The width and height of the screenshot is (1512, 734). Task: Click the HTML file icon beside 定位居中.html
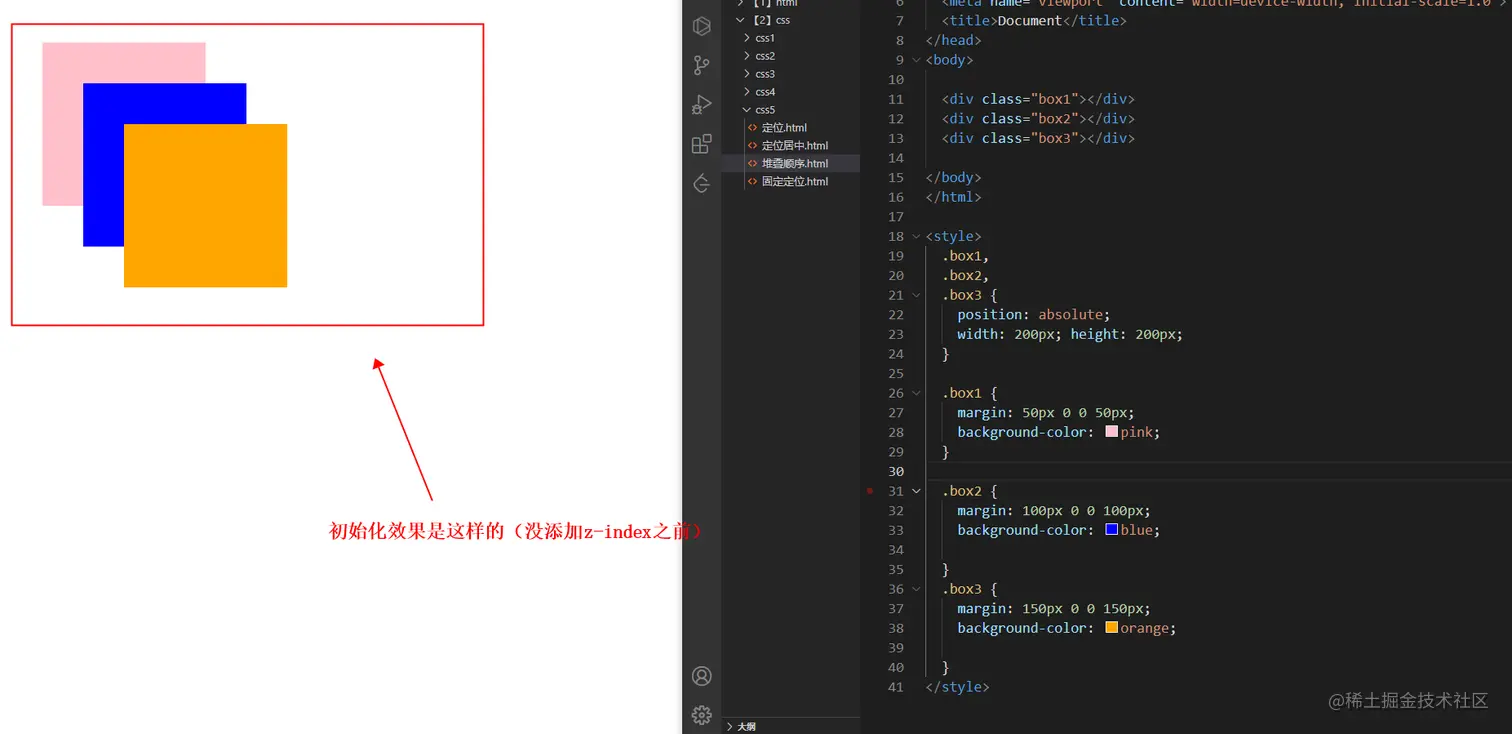point(753,146)
